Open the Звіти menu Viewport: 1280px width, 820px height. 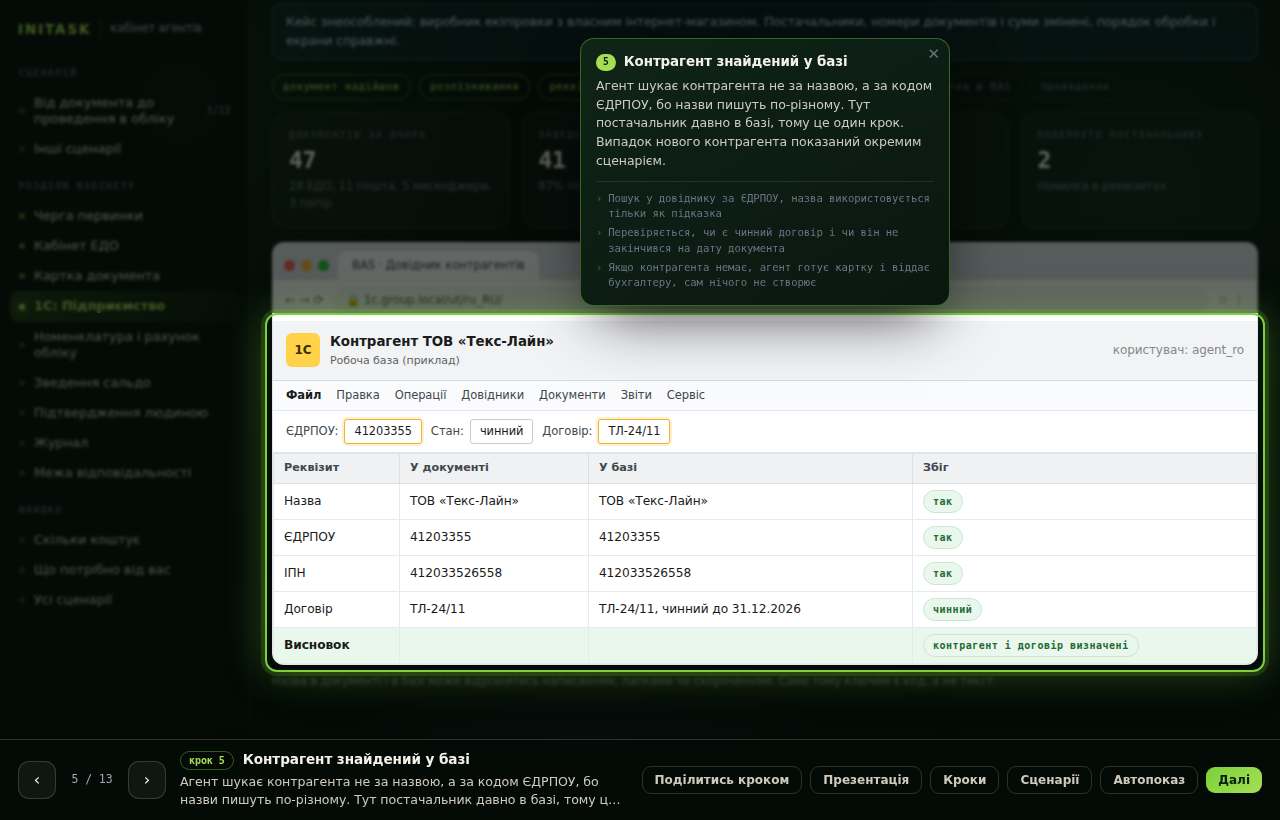[x=636, y=395]
